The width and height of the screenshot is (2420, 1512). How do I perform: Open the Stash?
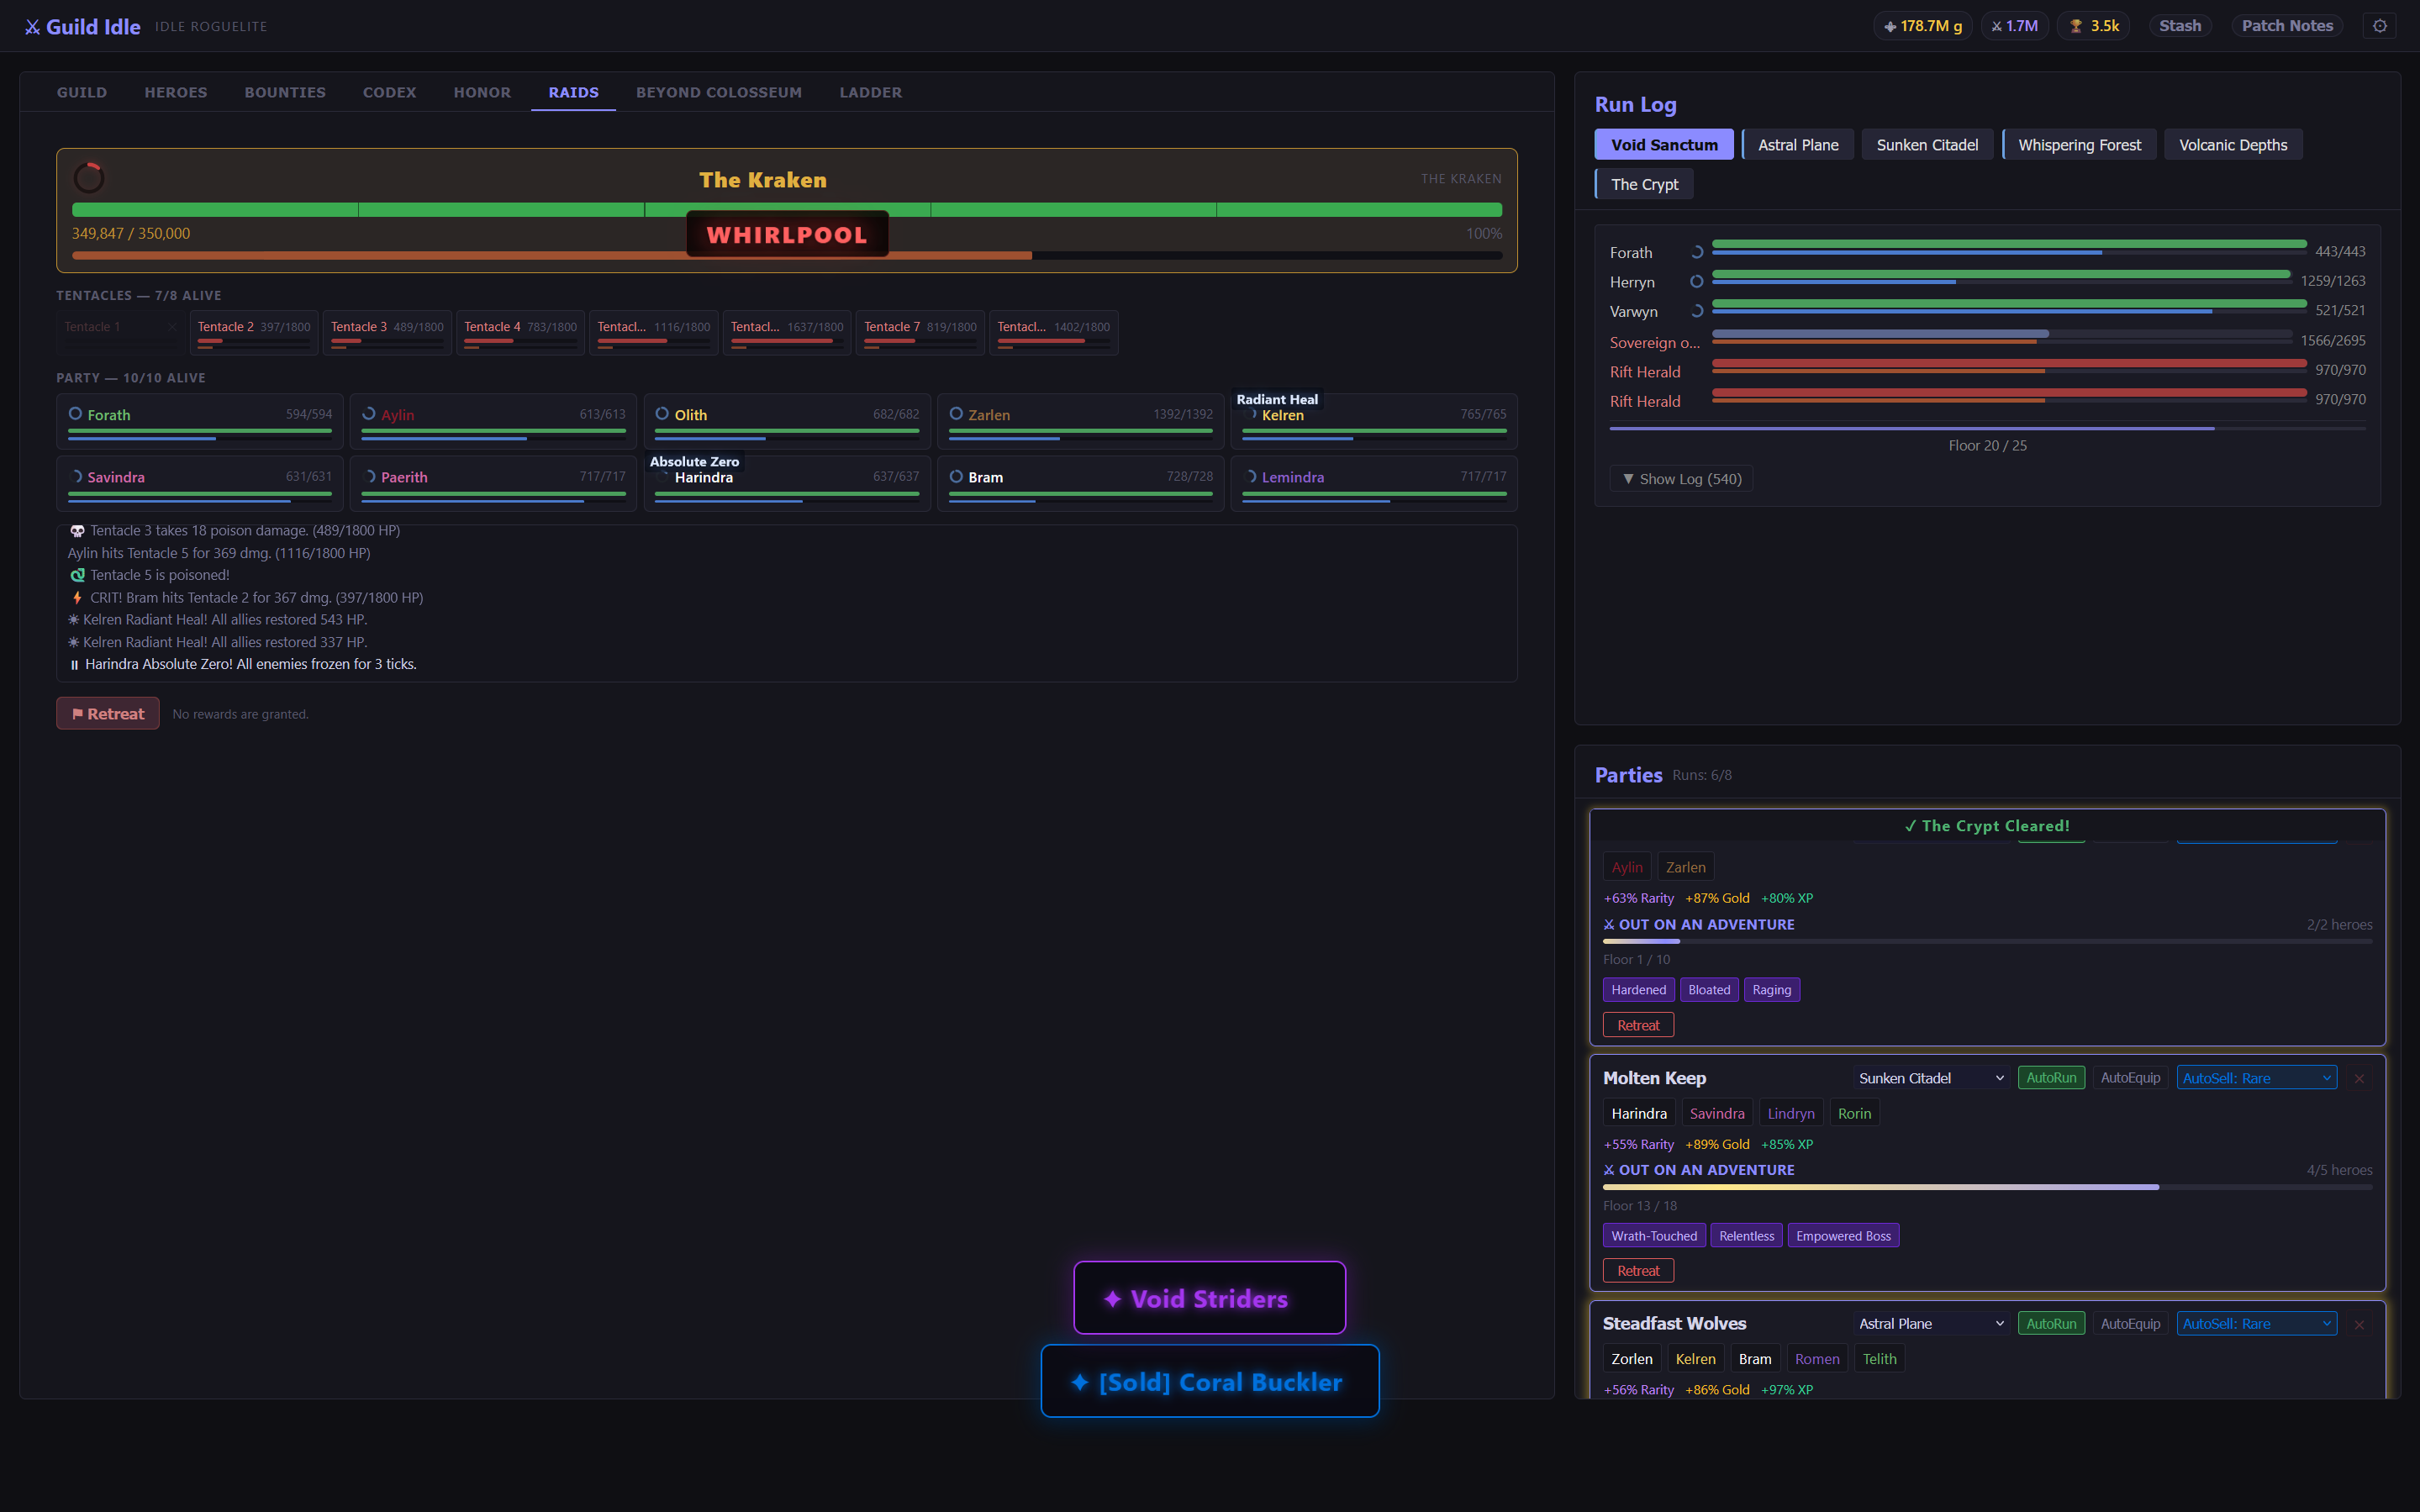(2180, 26)
